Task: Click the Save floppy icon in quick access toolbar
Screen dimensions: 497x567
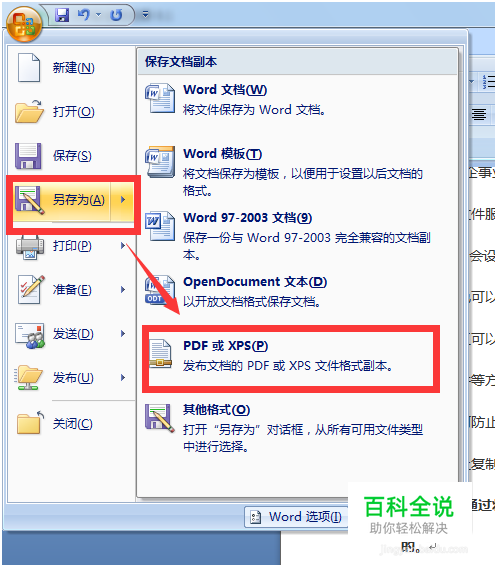Action: tap(62, 15)
